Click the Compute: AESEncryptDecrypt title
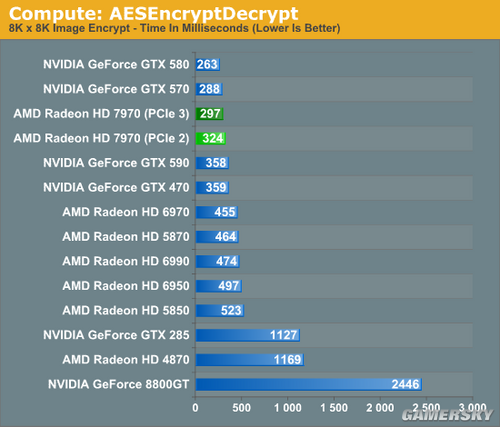The height and width of the screenshot is (427, 500). pyautogui.click(x=153, y=13)
